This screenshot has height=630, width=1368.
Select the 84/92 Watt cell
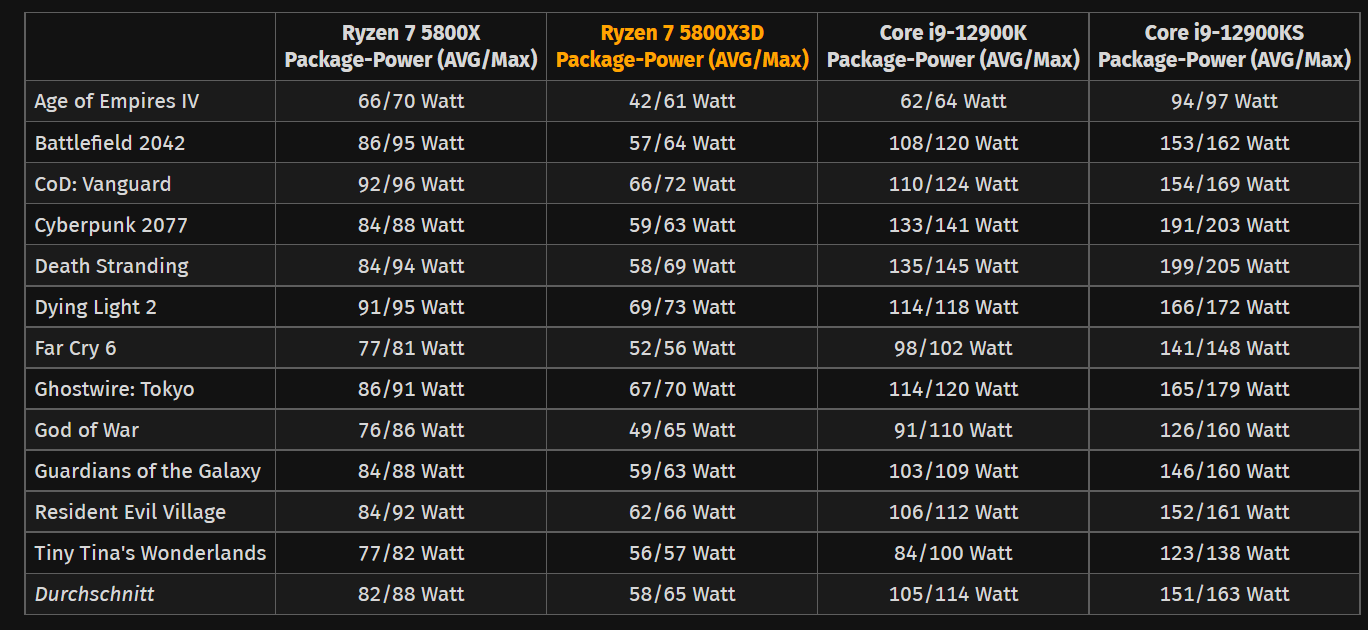click(x=411, y=512)
